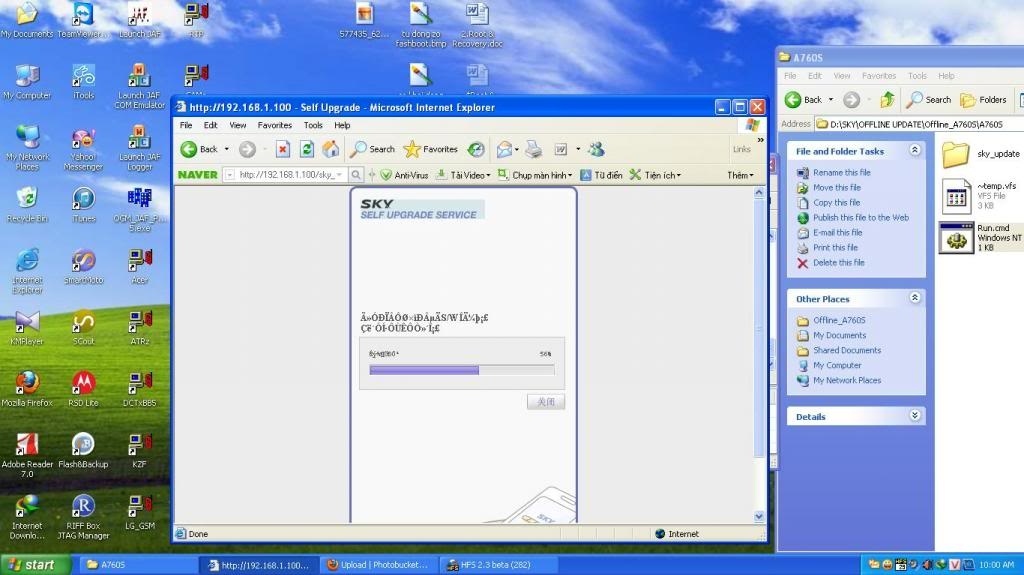This screenshot has height=575, width=1024.
Task: Click Start button on taskbar
Action: (35, 565)
